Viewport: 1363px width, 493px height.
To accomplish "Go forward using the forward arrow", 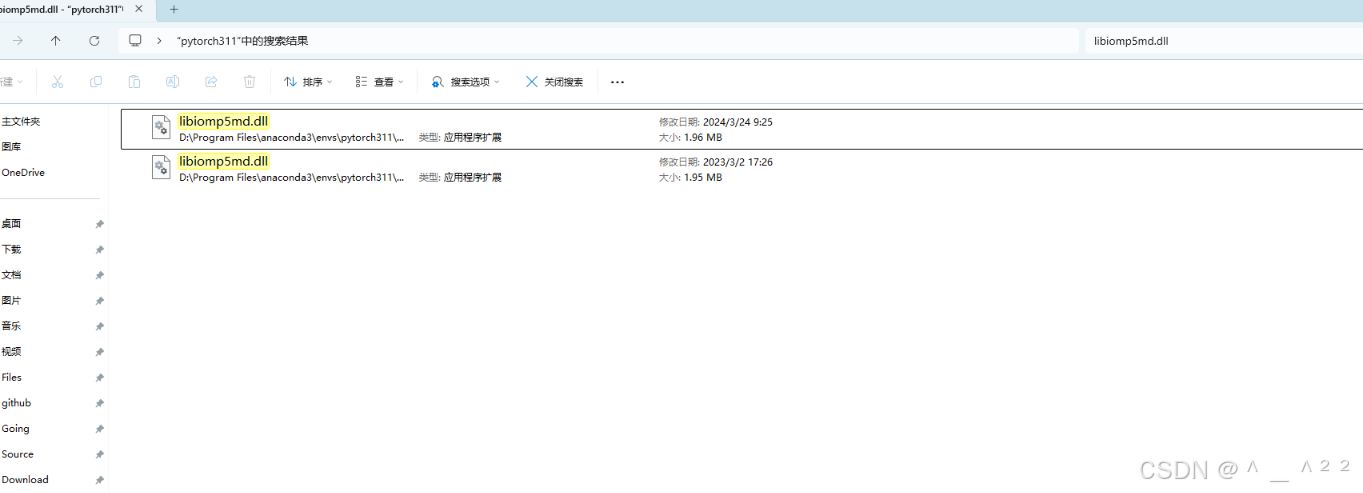I will point(18,41).
